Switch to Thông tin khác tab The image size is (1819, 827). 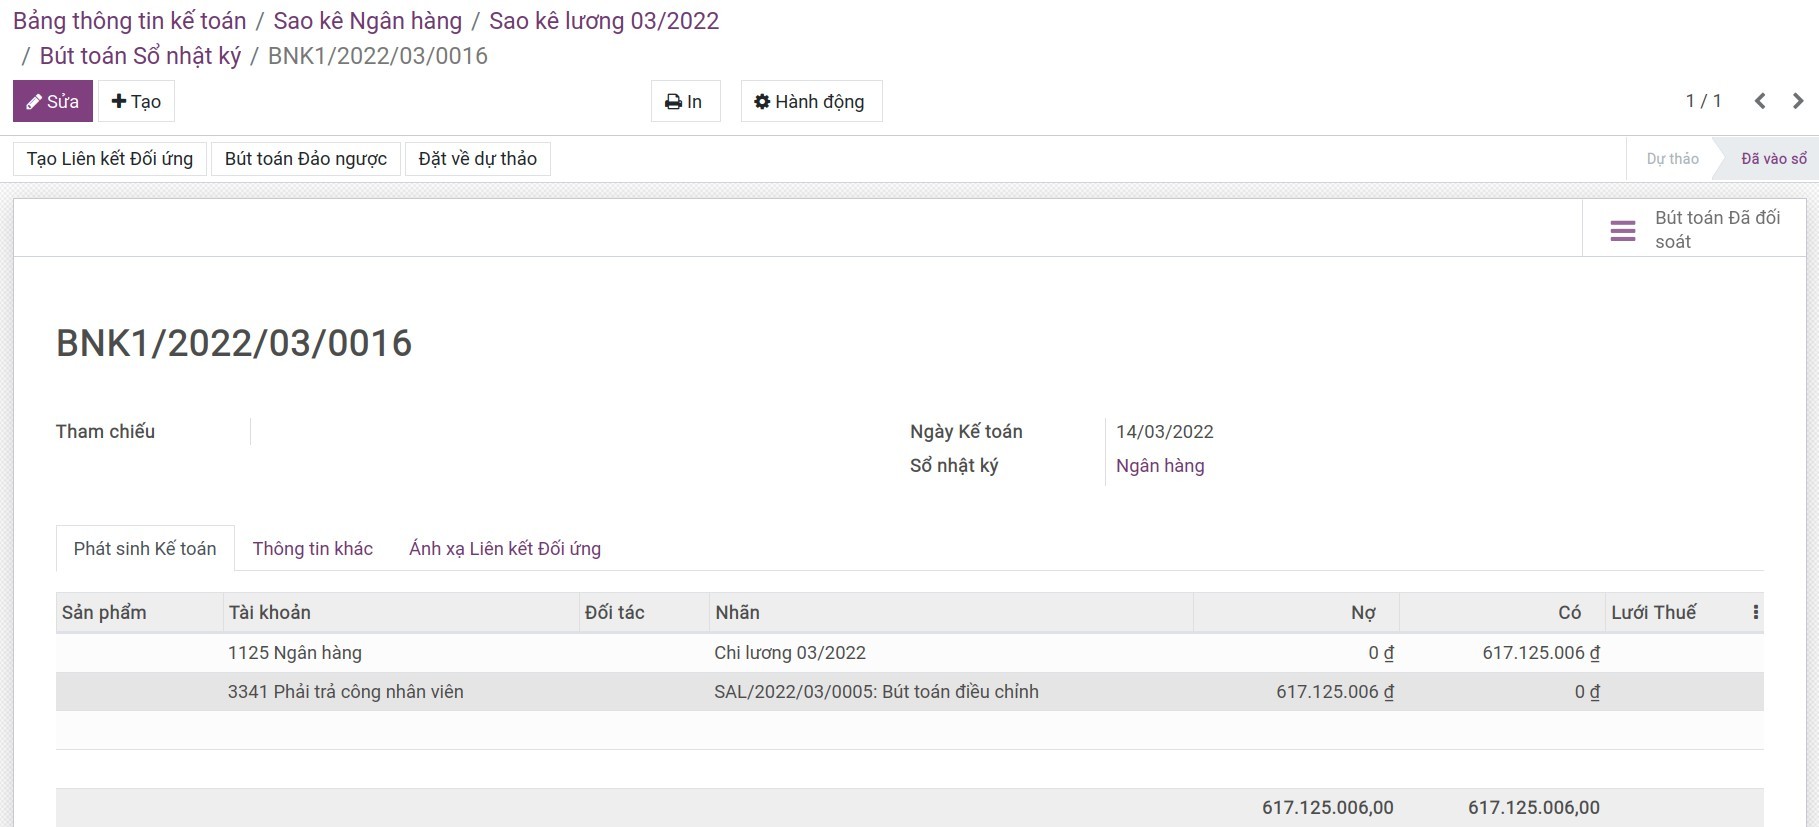click(x=313, y=548)
